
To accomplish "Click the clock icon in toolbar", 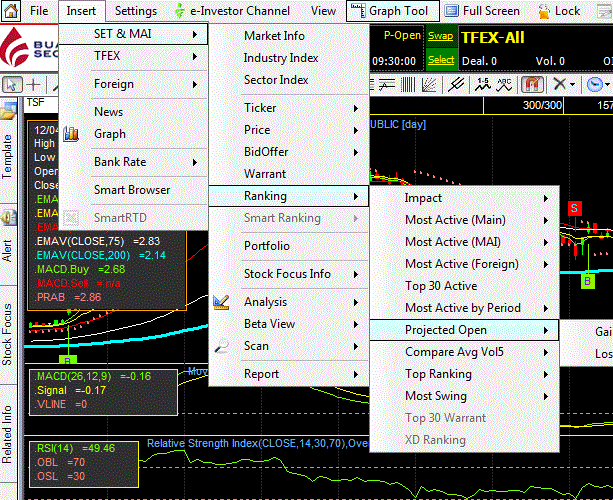I will (595, 84).
